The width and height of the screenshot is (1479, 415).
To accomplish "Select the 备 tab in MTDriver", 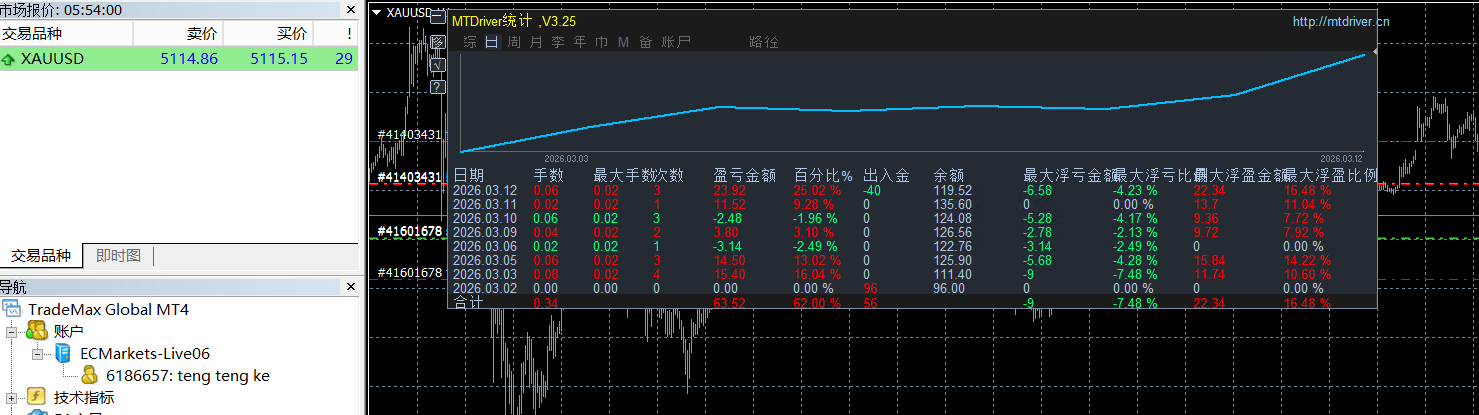I will [645, 42].
